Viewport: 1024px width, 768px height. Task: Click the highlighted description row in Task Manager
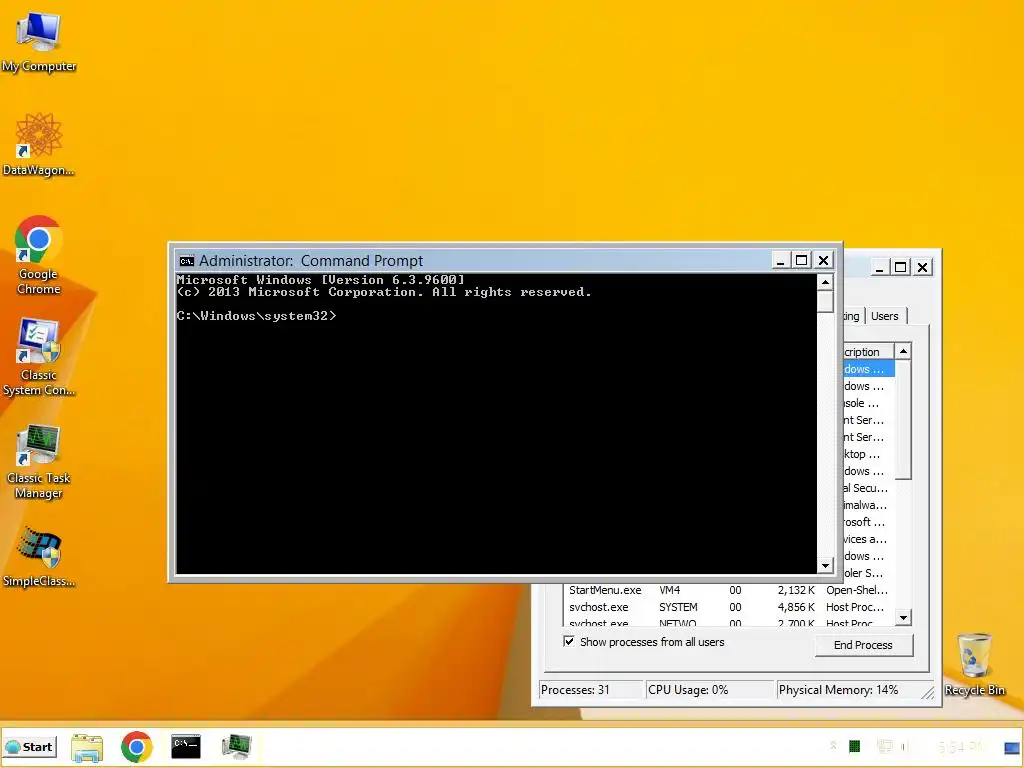868,369
